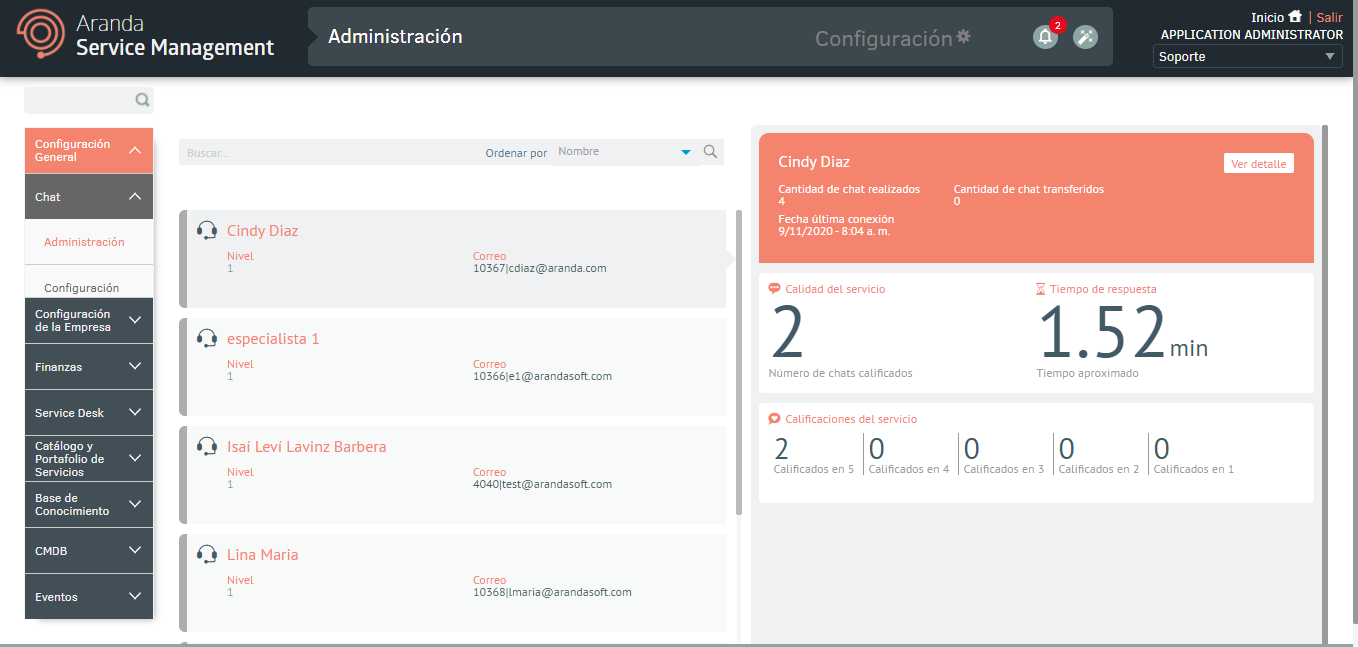The image size is (1358, 647).
Task: Click the notifications bell icon
Action: [x=1045, y=38]
